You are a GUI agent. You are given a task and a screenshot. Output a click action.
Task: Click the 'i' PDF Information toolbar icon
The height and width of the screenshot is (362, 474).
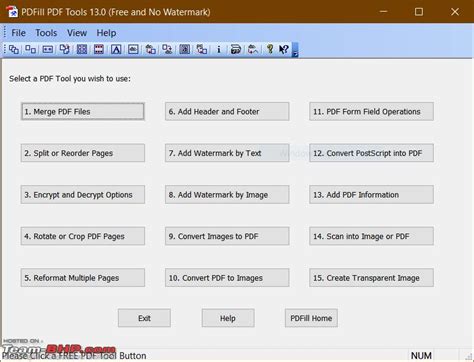[219, 50]
